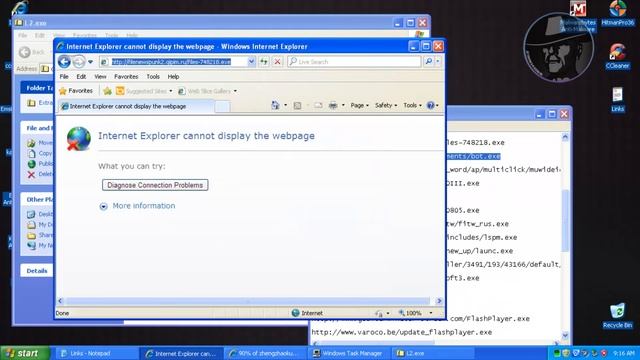The width and height of the screenshot is (640, 360).
Task: Click the Malwarebytes Anti-Malware desktop icon
Action: pyautogui.click(x=578, y=16)
